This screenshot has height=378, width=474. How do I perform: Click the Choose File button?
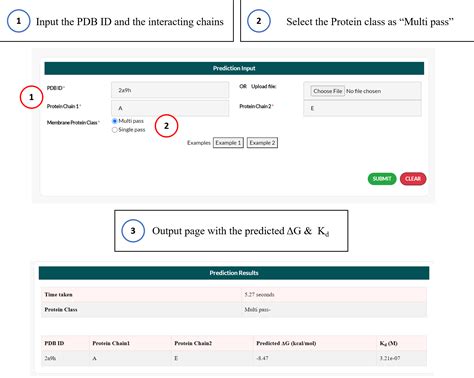click(x=328, y=91)
